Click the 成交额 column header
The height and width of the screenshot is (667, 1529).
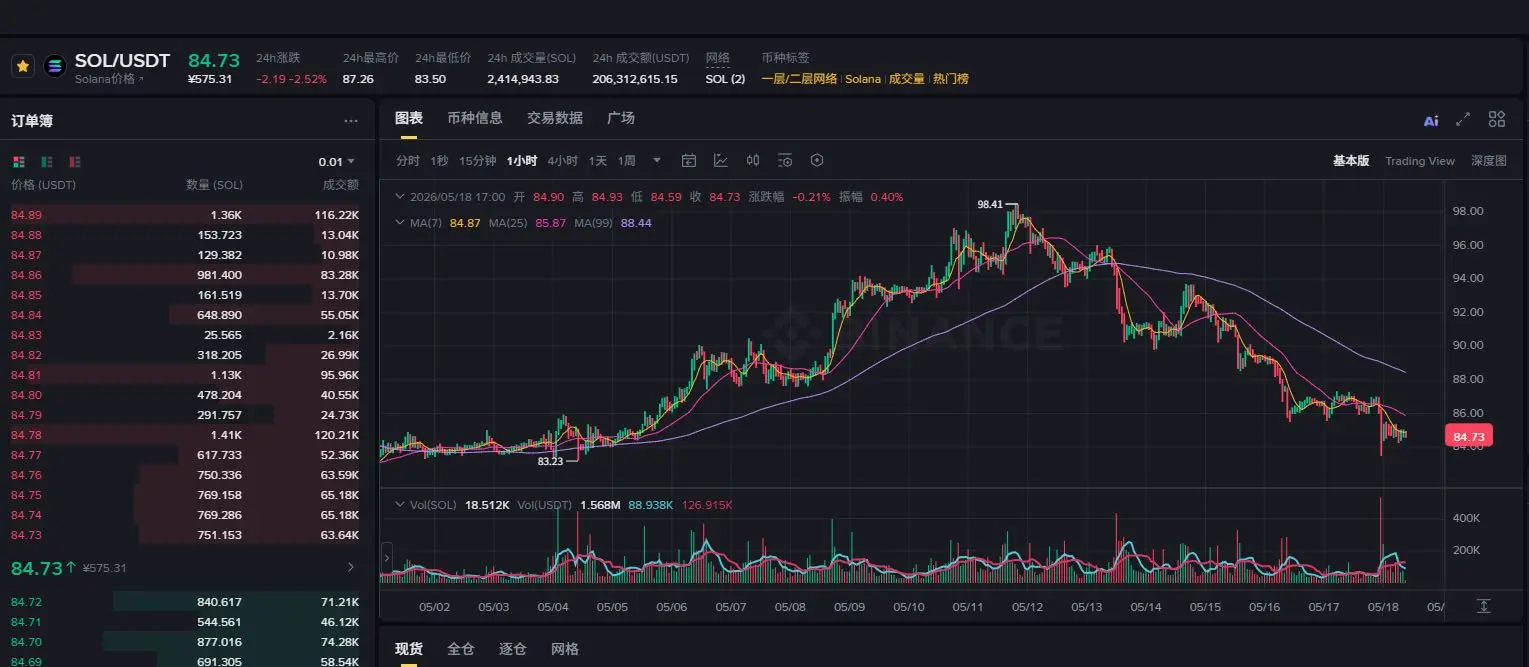pyautogui.click(x=340, y=185)
